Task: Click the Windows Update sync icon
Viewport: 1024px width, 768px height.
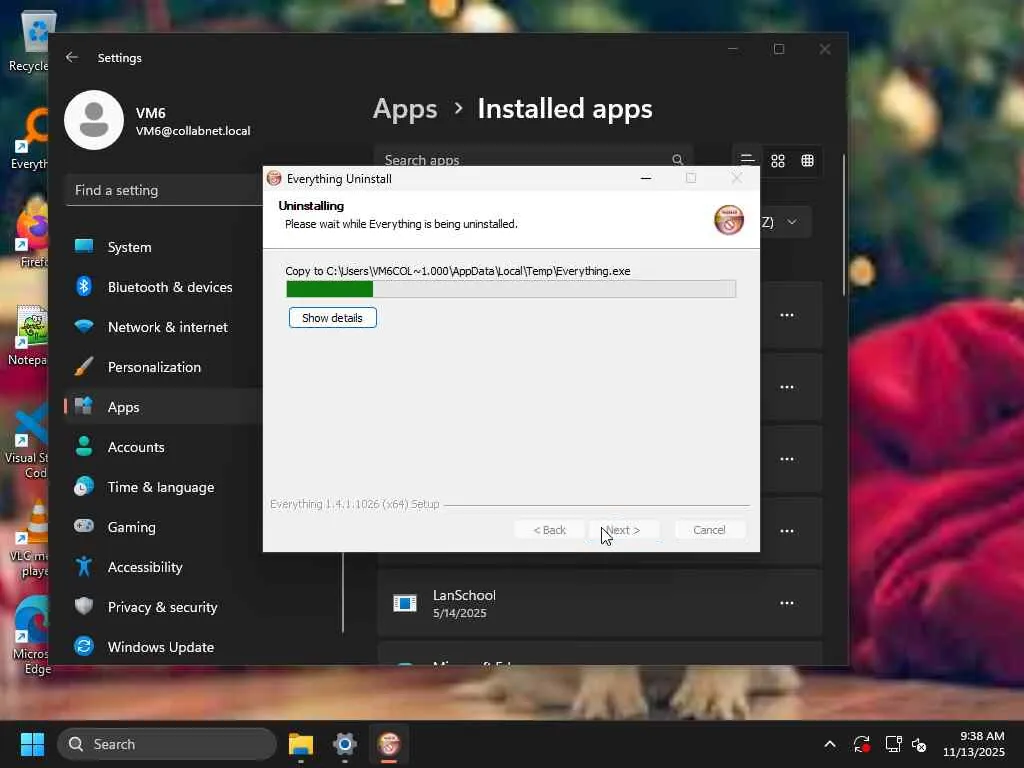Action: click(x=84, y=646)
